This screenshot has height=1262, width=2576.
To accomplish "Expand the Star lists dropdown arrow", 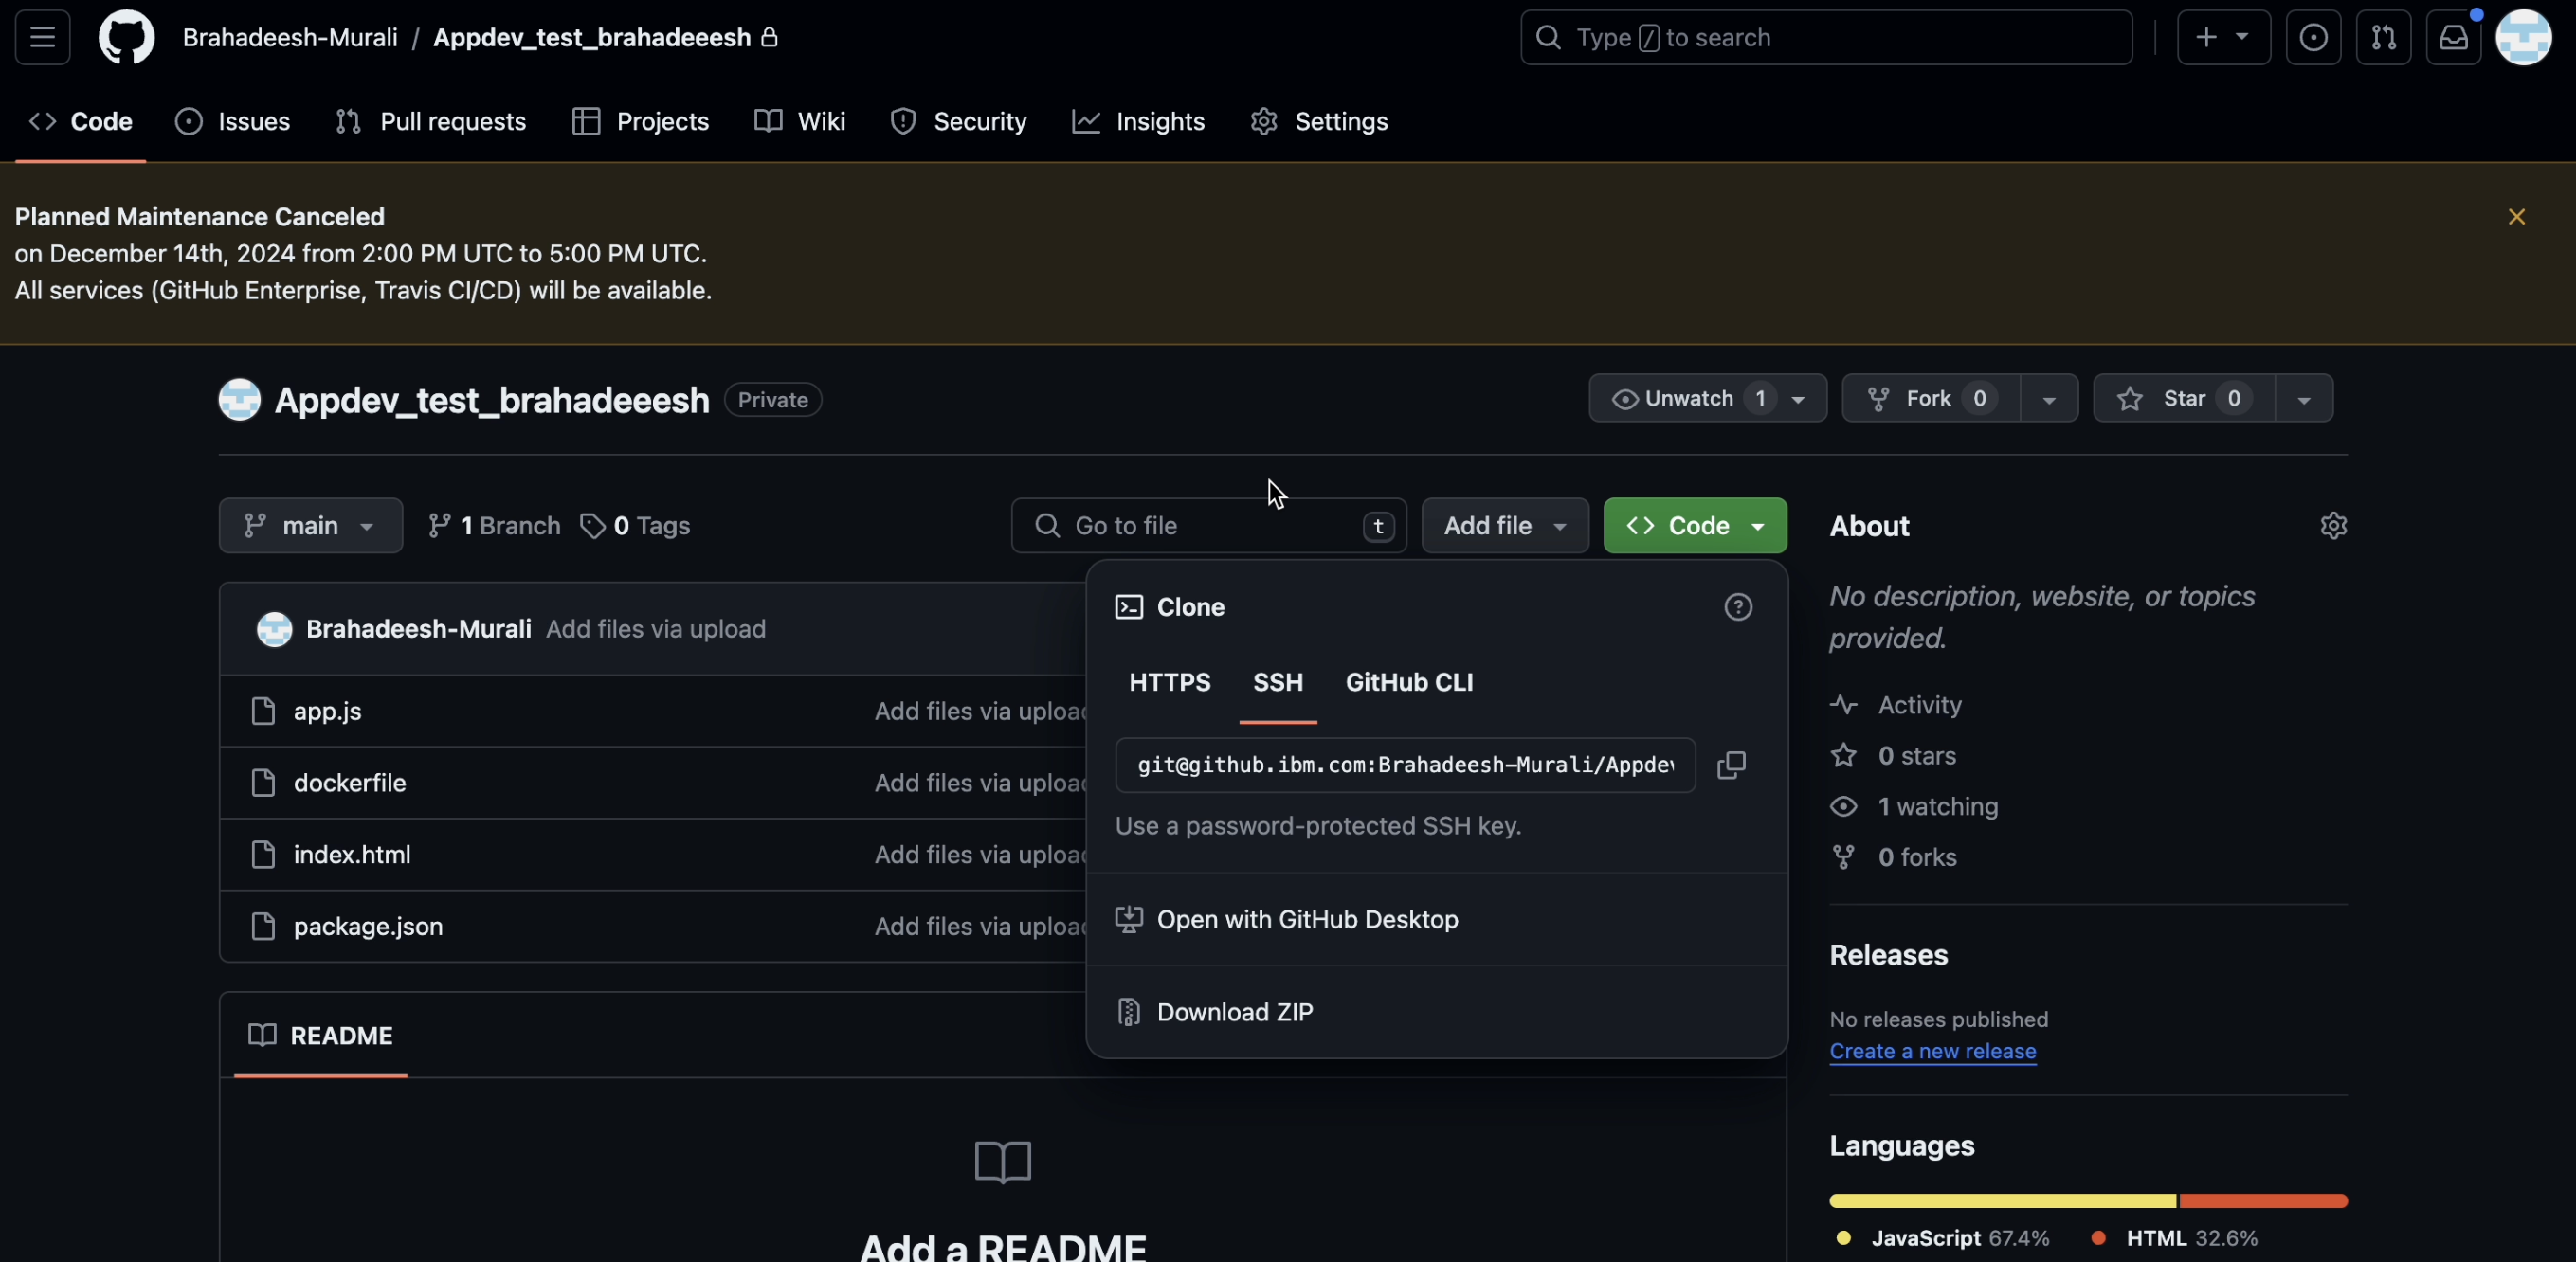I will click(x=2304, y=399).
